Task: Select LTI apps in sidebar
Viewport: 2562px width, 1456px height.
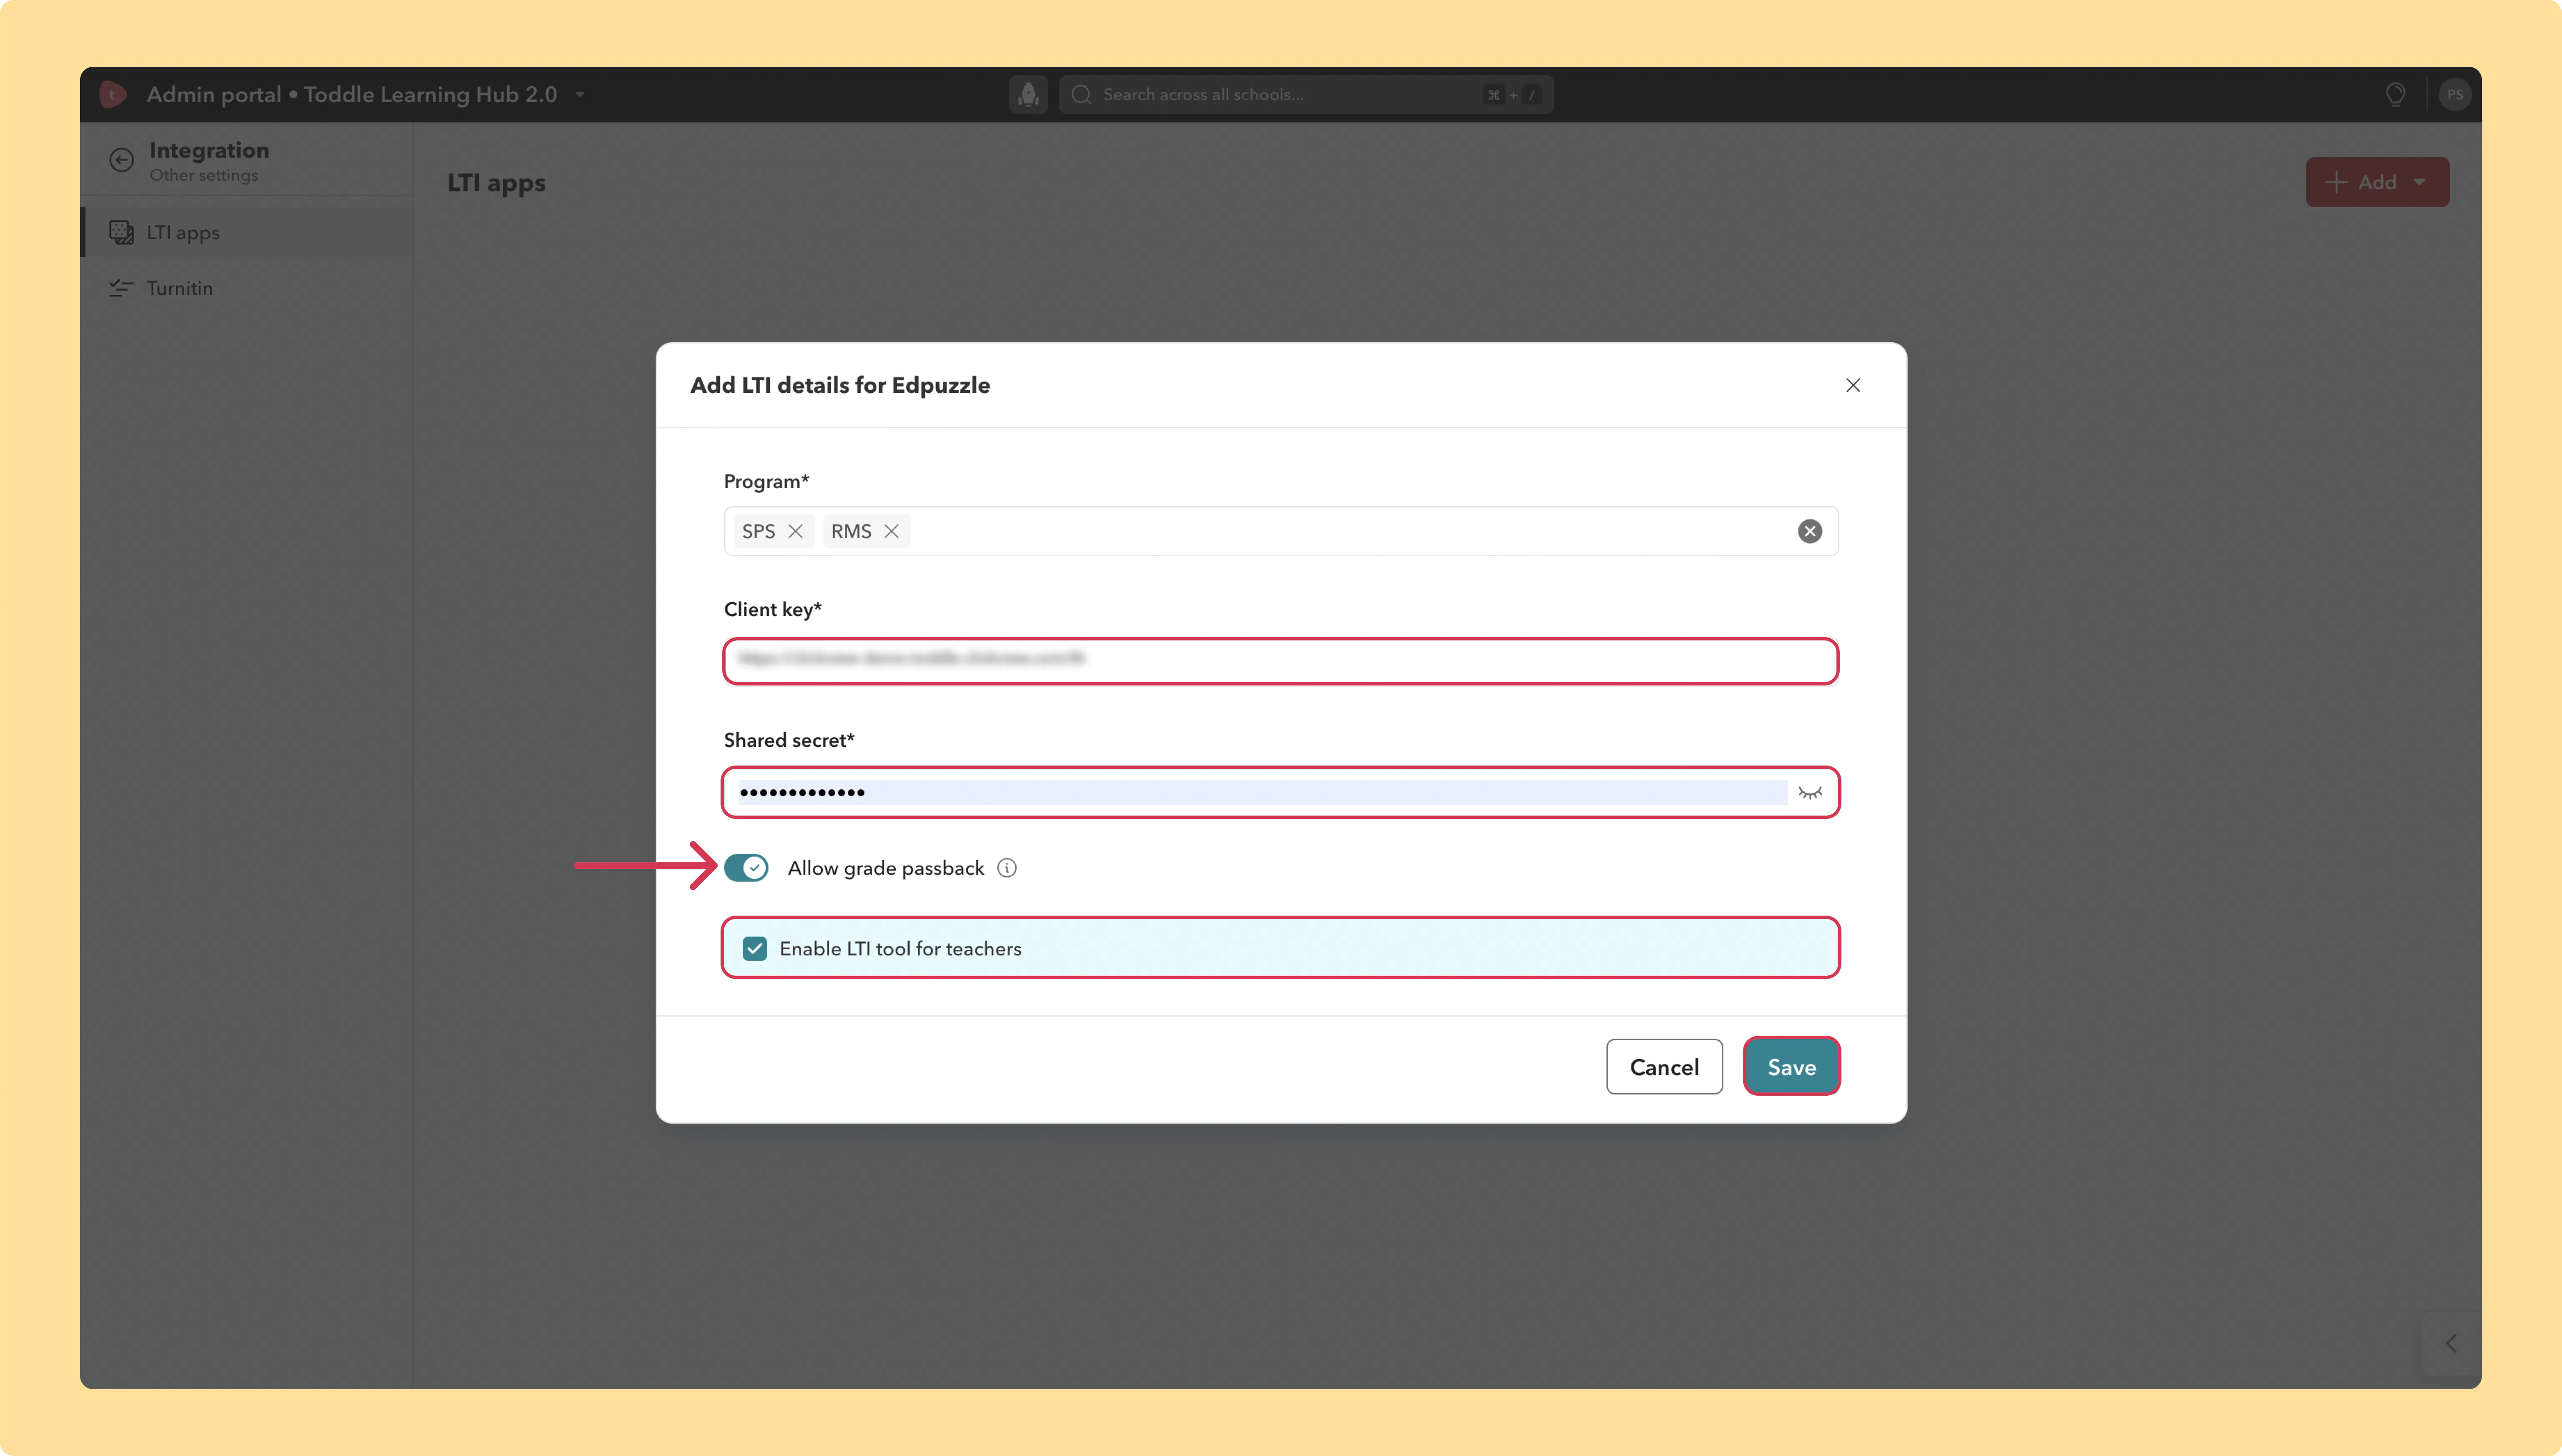Action: coord(247,232)
